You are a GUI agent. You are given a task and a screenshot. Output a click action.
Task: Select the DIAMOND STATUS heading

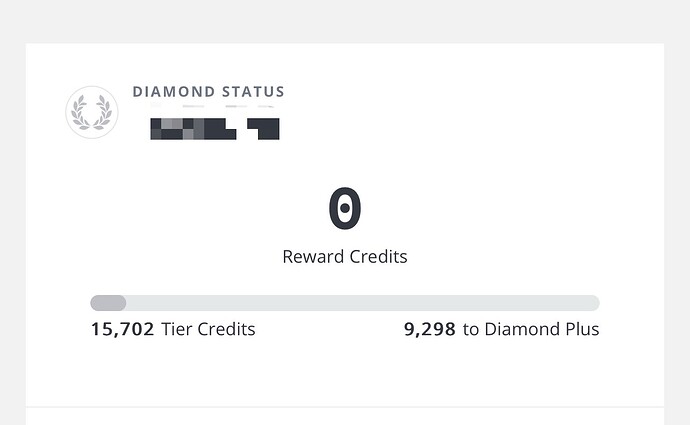coord(209,92)
